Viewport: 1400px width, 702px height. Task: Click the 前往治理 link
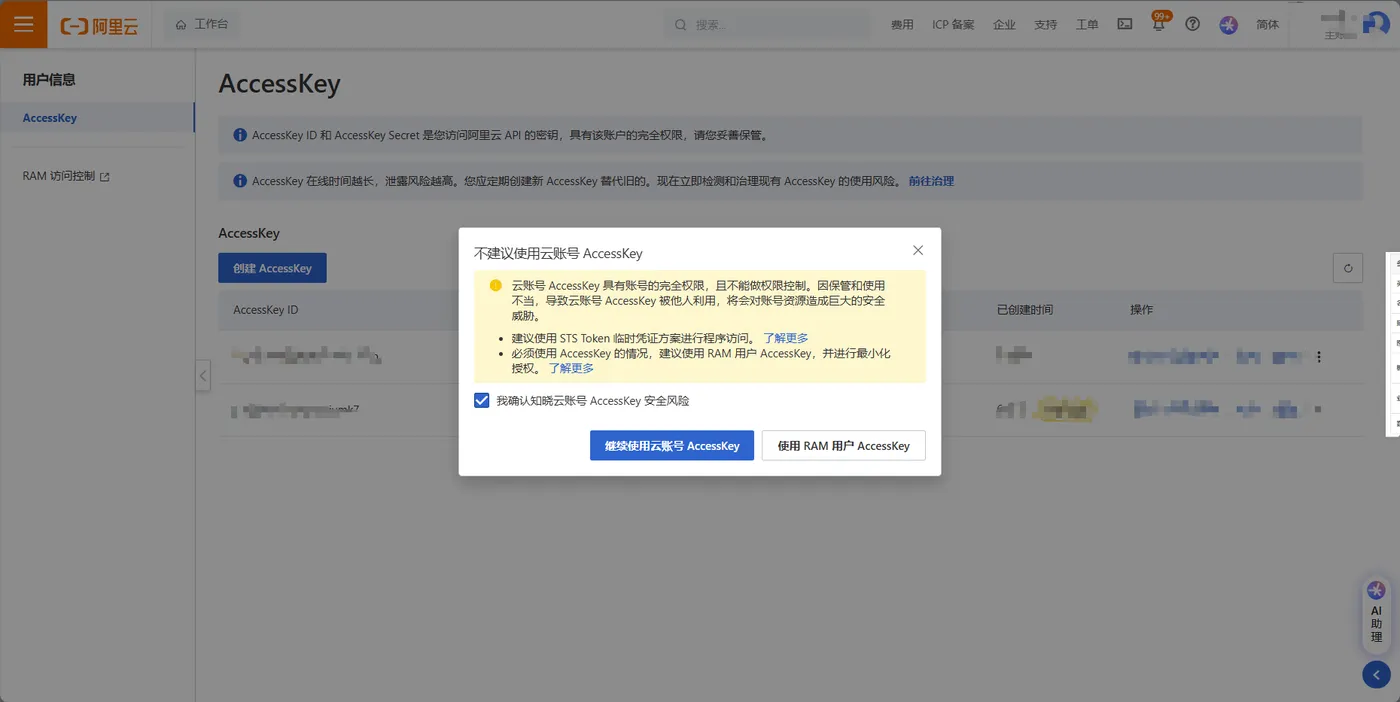(931, 182)
